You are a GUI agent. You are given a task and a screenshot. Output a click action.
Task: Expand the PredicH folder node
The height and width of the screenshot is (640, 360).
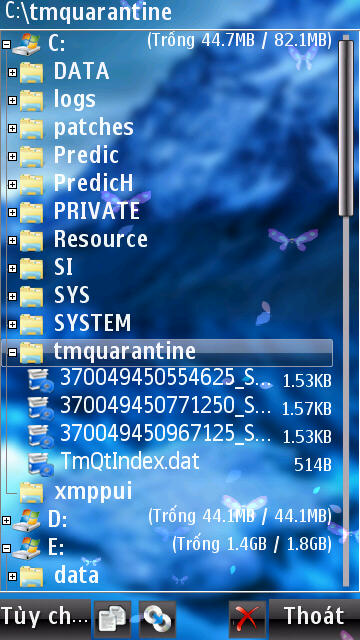(x=13, y=184)
